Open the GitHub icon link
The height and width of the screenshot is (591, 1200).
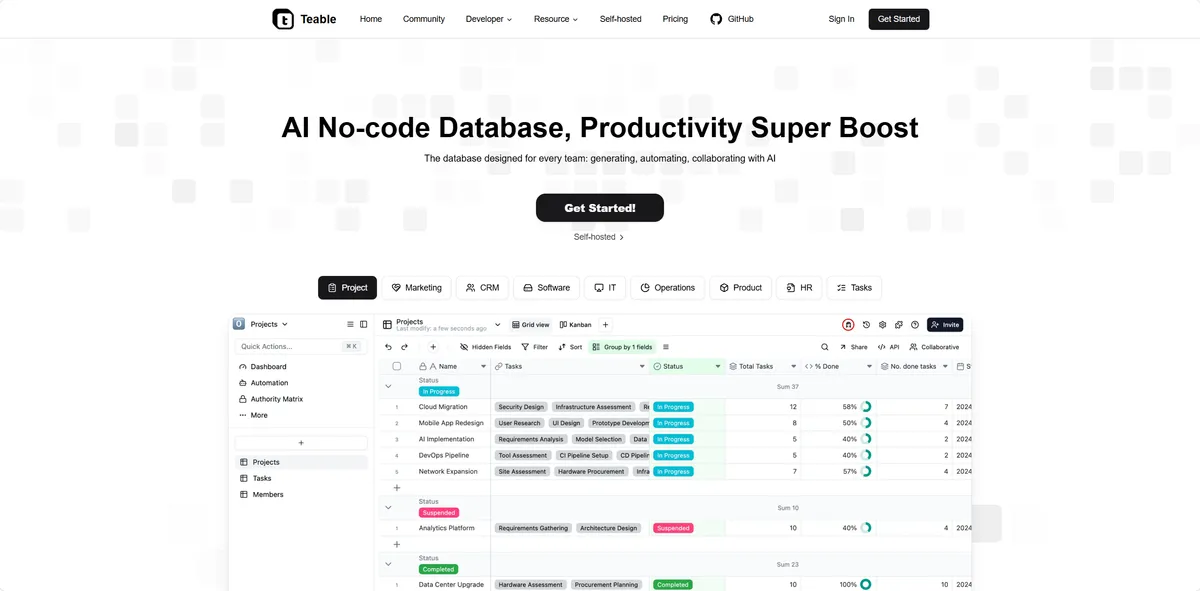click(x=716, y=19)
